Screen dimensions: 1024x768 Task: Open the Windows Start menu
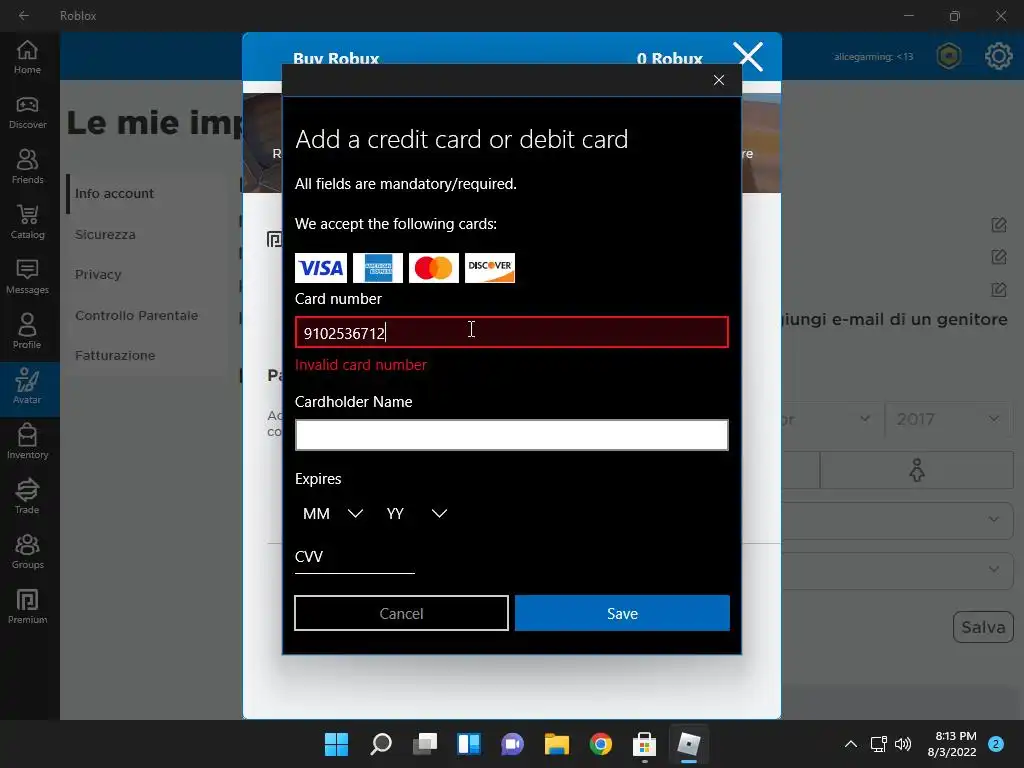click(x=336, y=744)
